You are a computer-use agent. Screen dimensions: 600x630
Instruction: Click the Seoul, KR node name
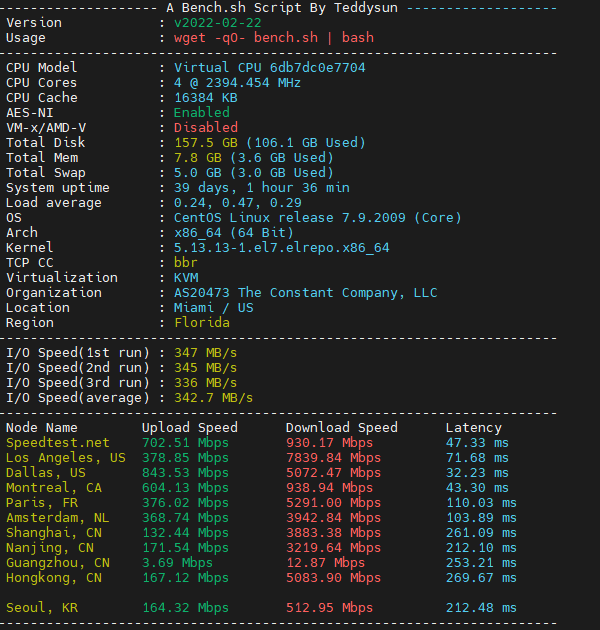tap(45, 608)
